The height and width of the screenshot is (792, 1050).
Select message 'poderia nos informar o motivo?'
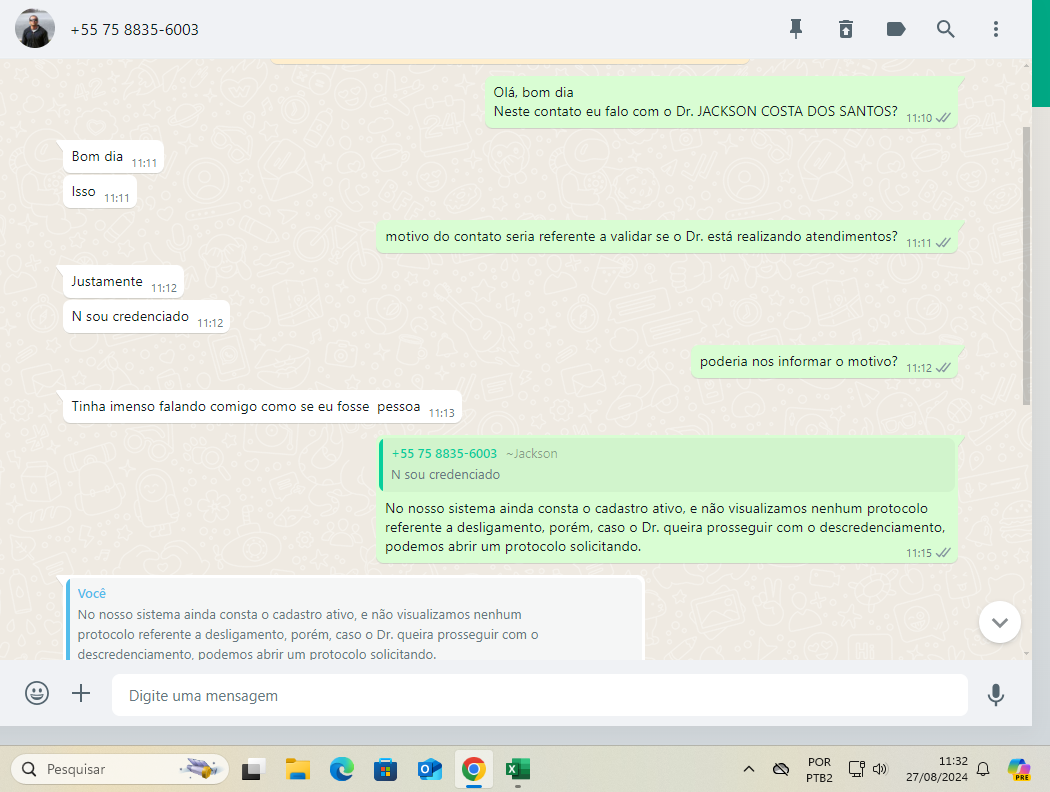[824, 362]
